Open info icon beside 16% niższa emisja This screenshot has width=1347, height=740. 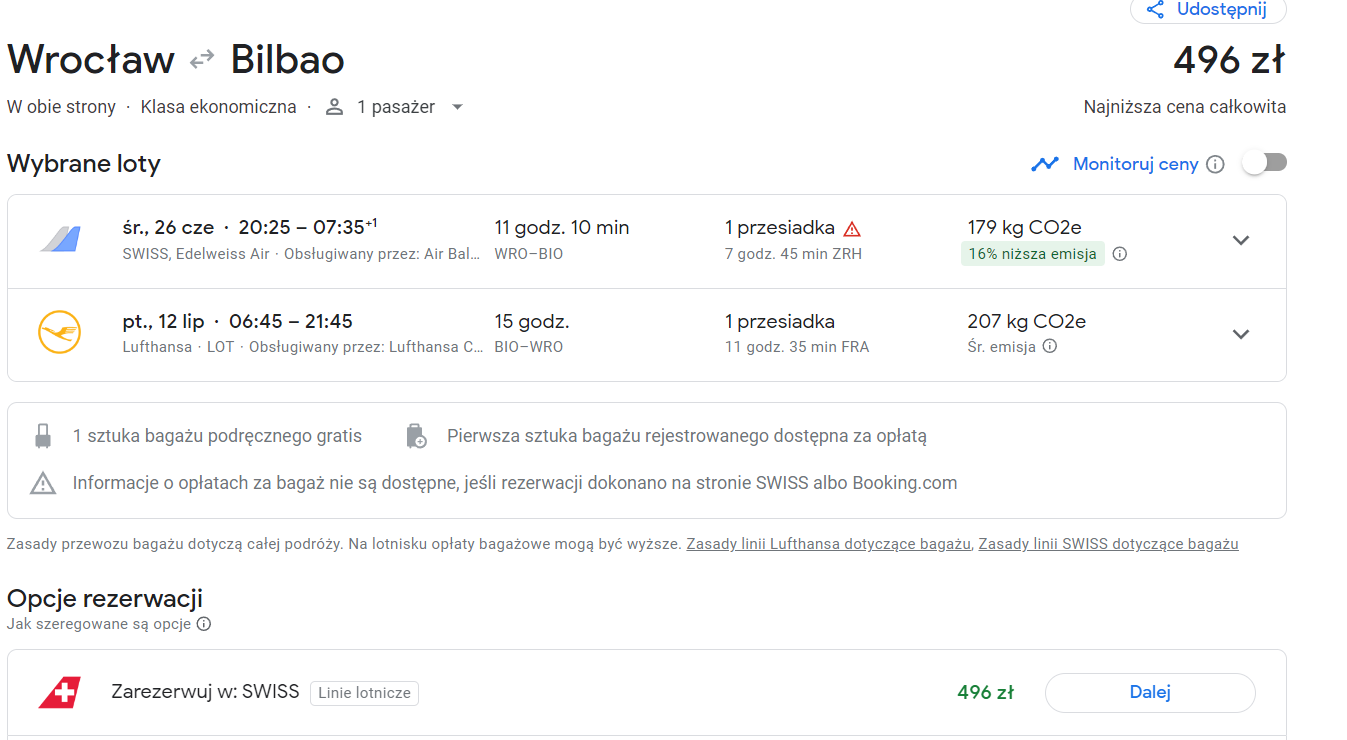[x=1120, y=254]
